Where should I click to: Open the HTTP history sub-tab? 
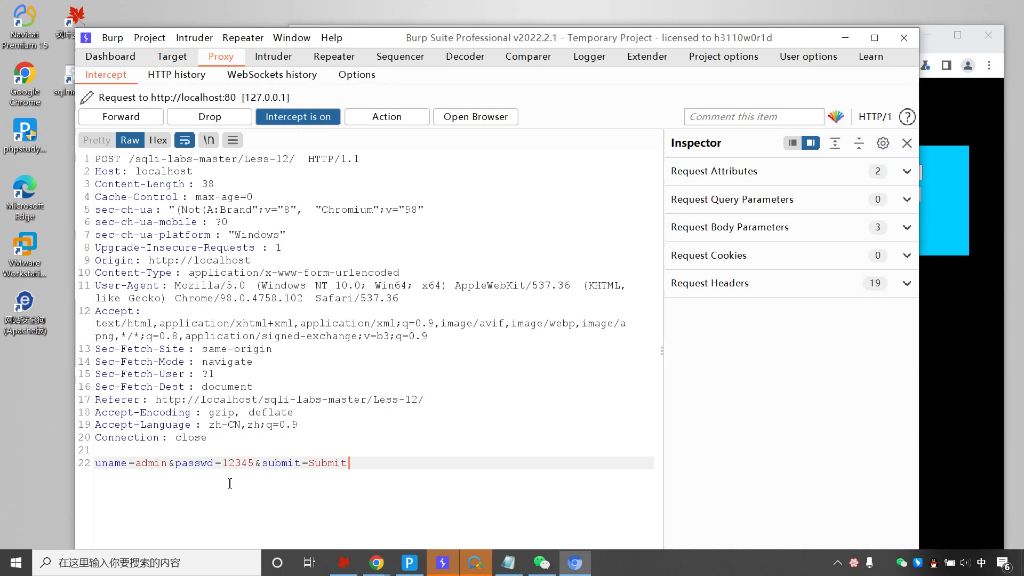pyautogui.click(x=176, y=75)
